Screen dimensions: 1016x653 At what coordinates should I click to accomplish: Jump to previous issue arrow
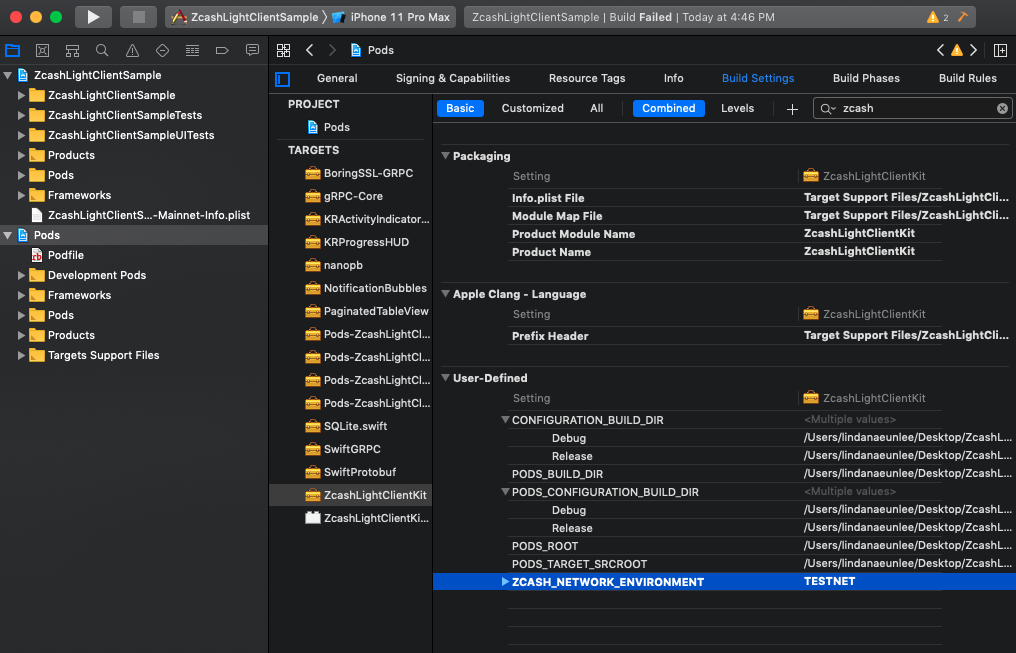coord(940,51)
